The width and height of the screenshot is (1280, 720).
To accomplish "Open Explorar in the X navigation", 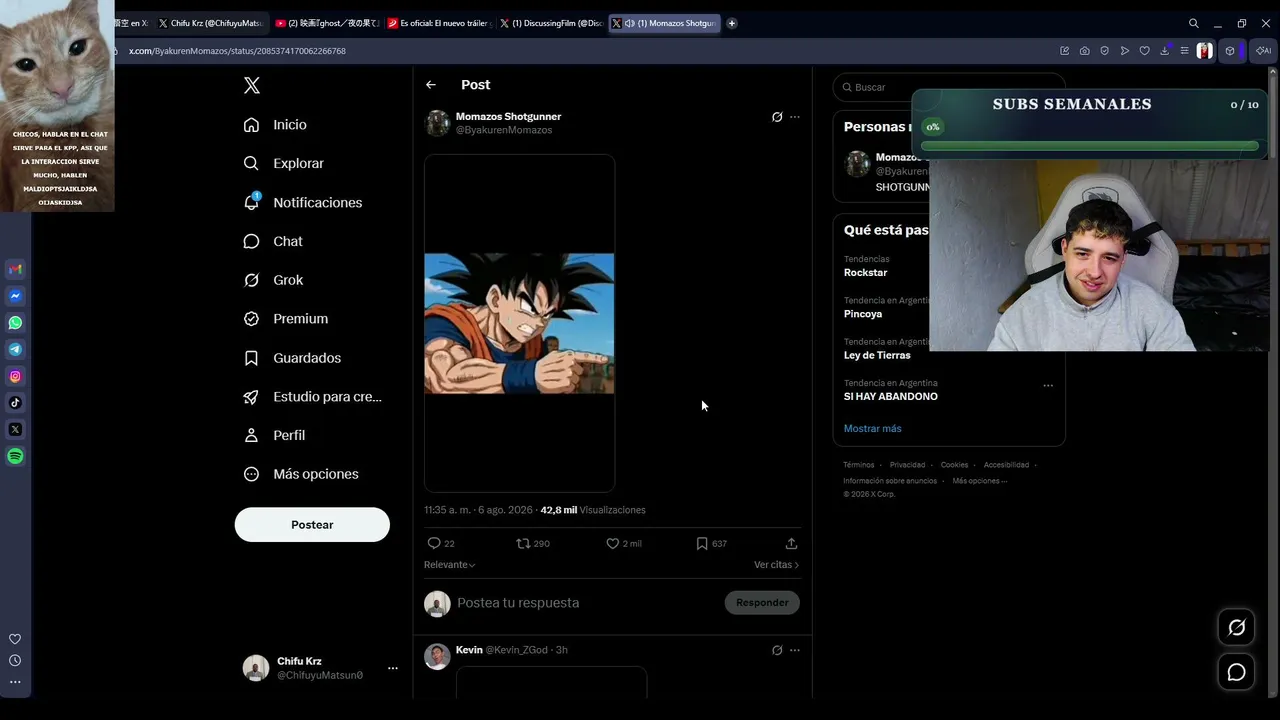I will click(284, 163).
